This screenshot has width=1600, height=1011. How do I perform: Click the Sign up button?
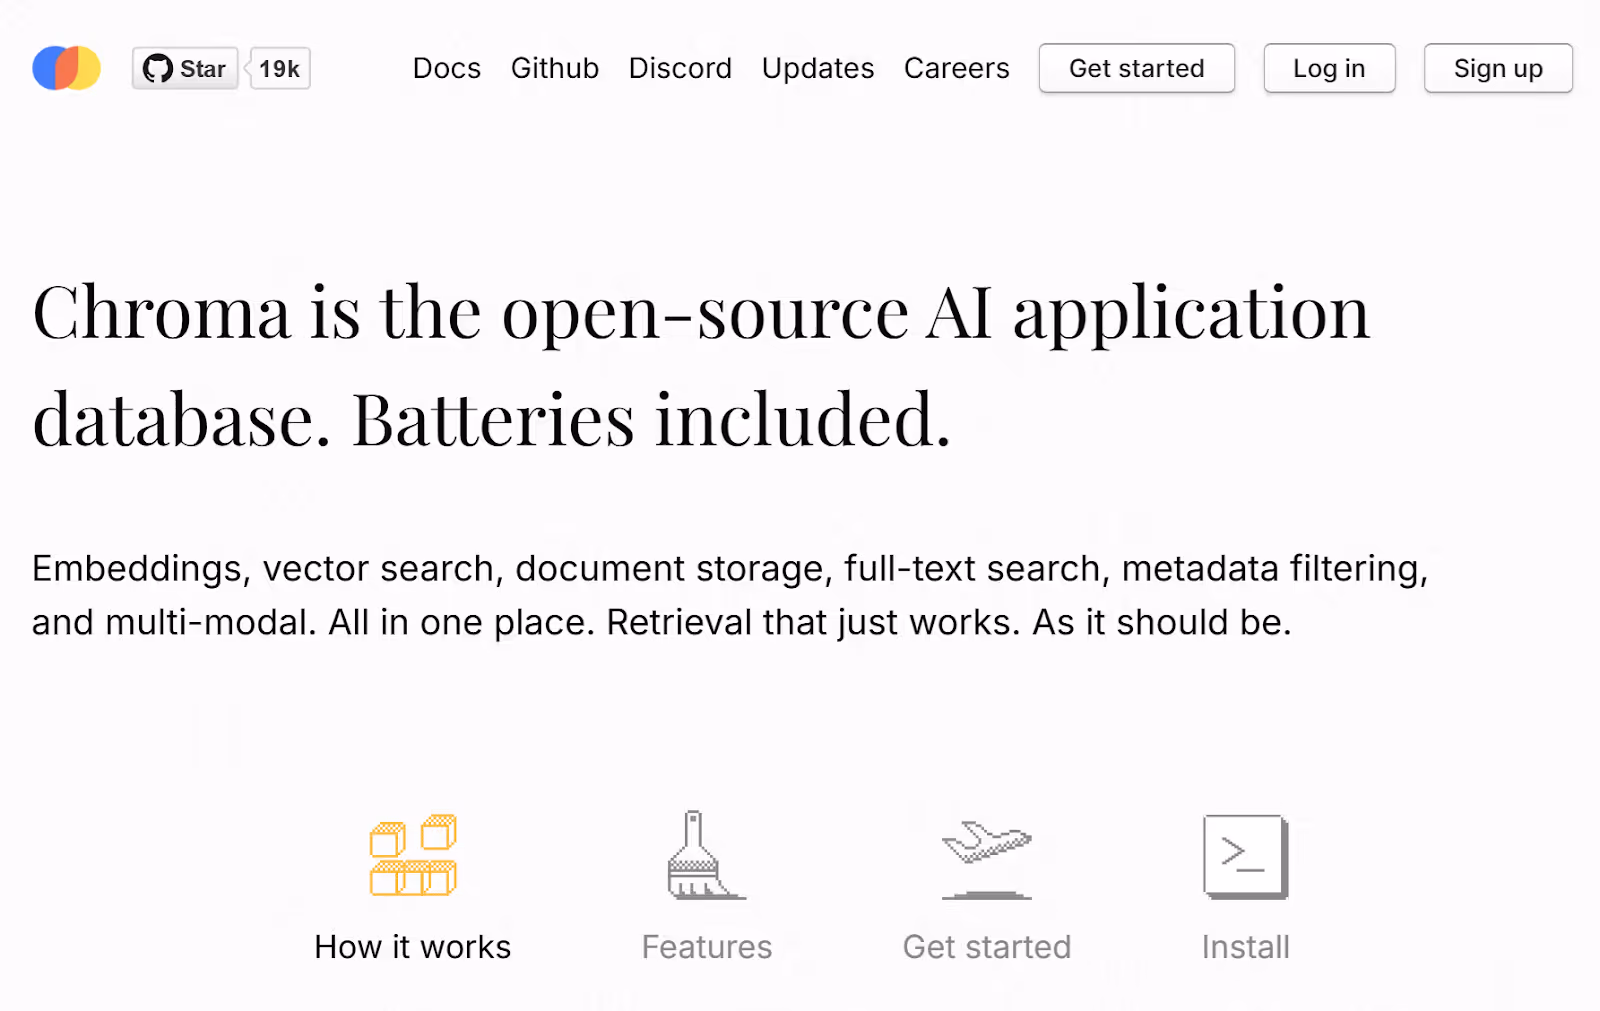click(x=1498, y=68)
